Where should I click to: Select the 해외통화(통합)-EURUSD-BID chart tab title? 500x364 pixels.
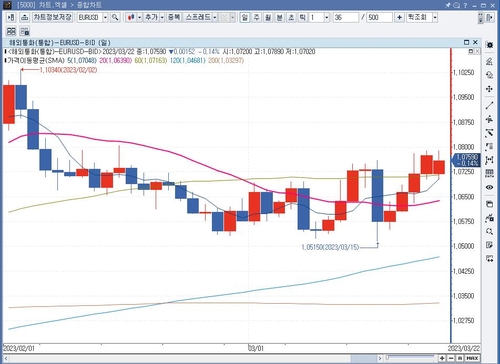(59, 43)
